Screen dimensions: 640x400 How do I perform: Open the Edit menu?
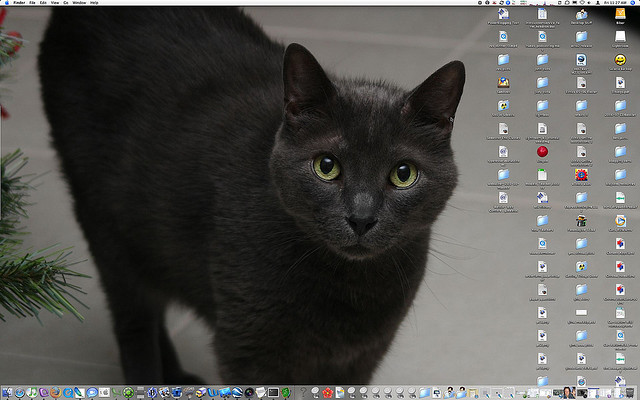(x=45, y=3)
